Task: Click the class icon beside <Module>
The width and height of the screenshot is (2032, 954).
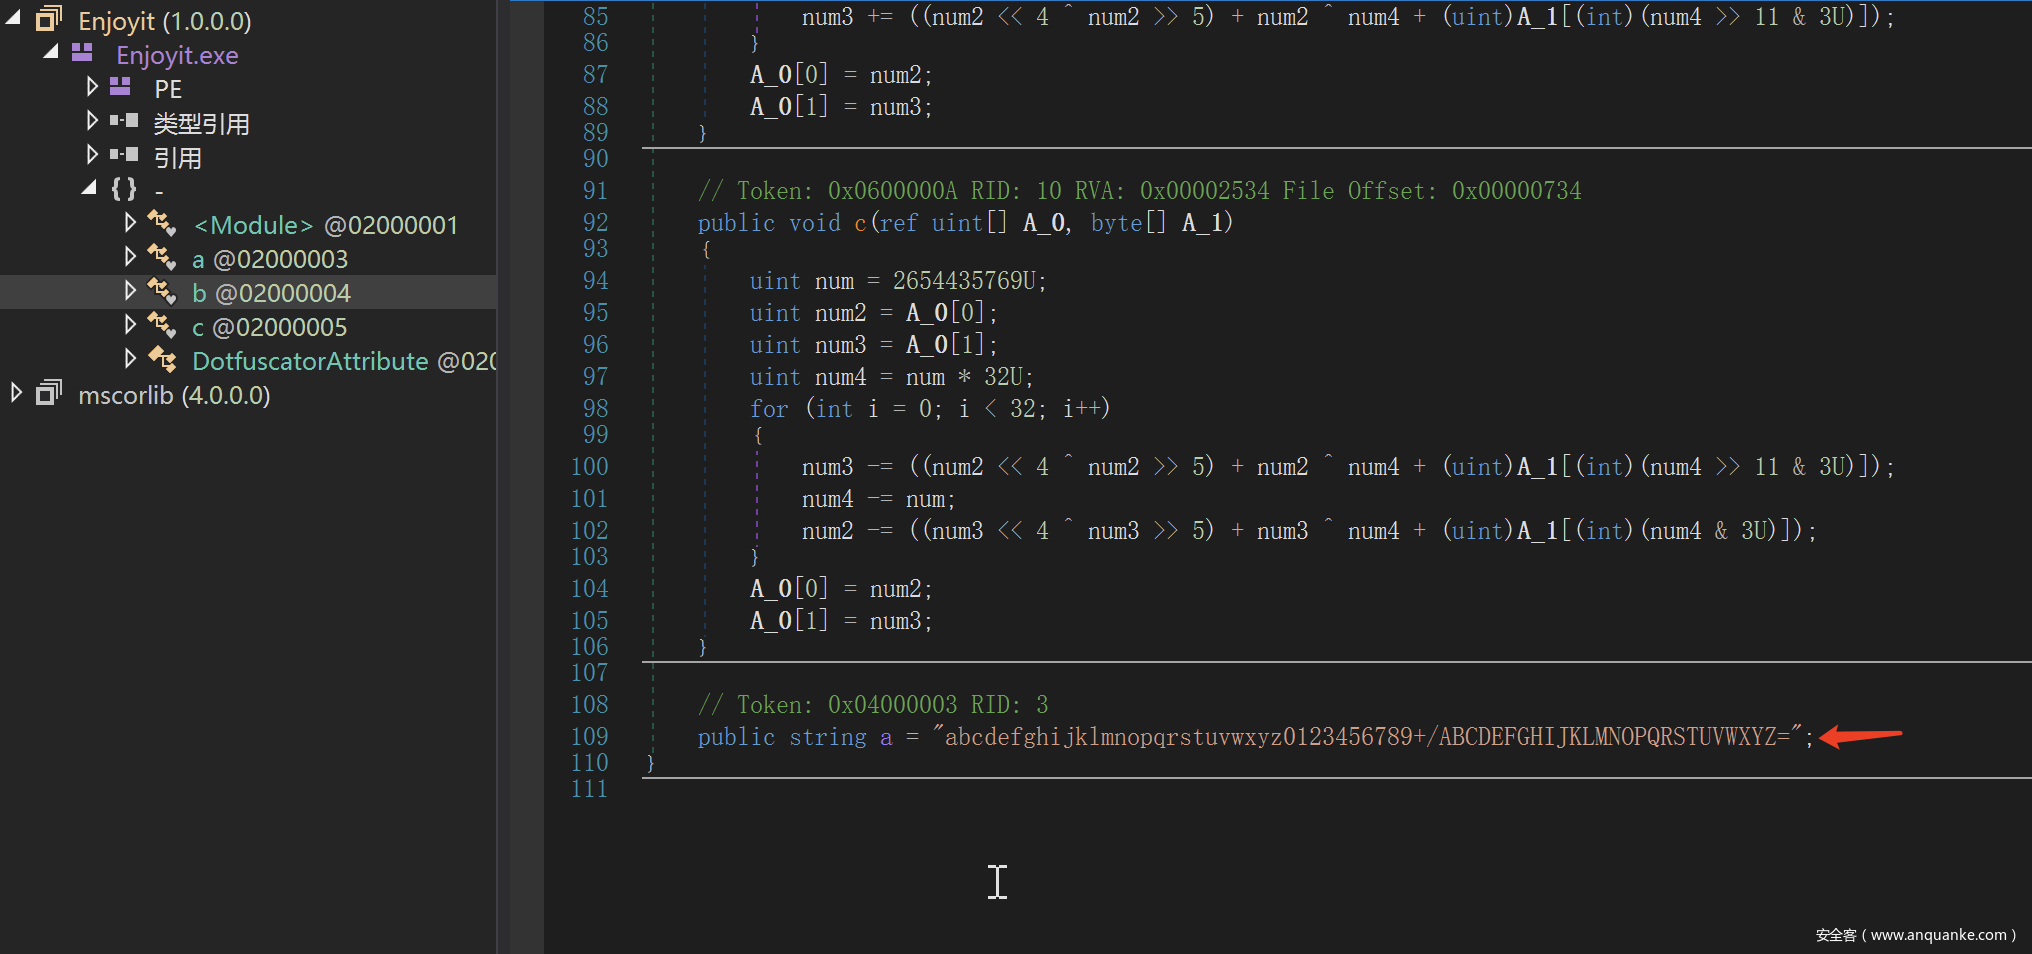Action: pyautogui.click(x=161, y=223)
